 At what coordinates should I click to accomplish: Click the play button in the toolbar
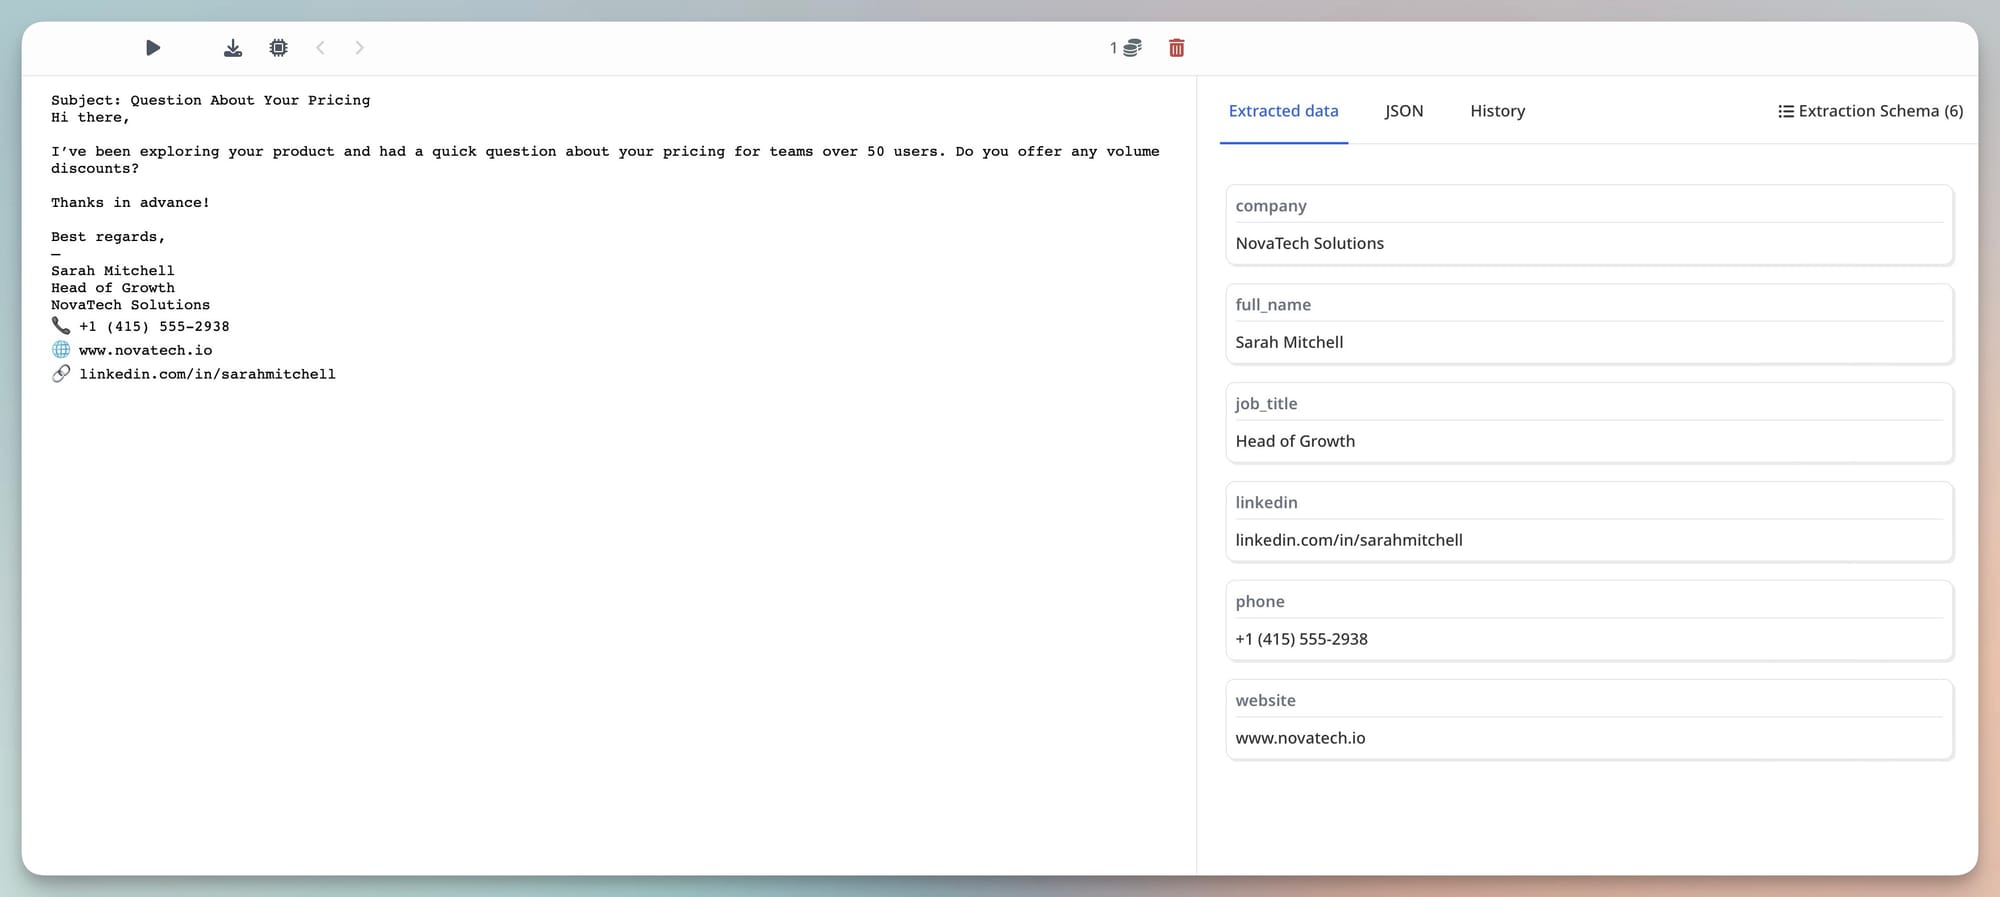(x=153, y=48)
